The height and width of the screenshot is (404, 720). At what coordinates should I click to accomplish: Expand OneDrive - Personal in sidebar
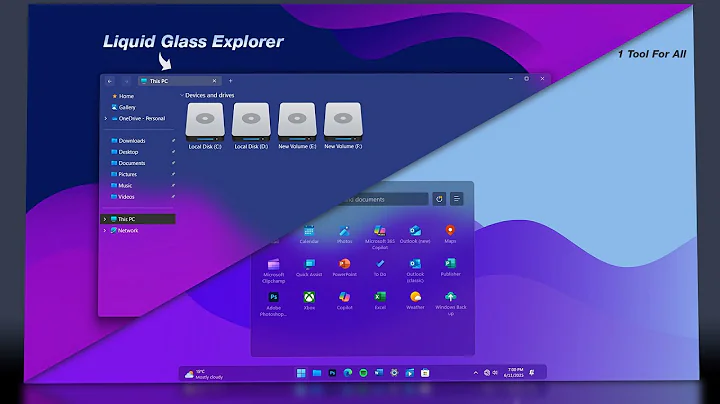tap(106, 118)
